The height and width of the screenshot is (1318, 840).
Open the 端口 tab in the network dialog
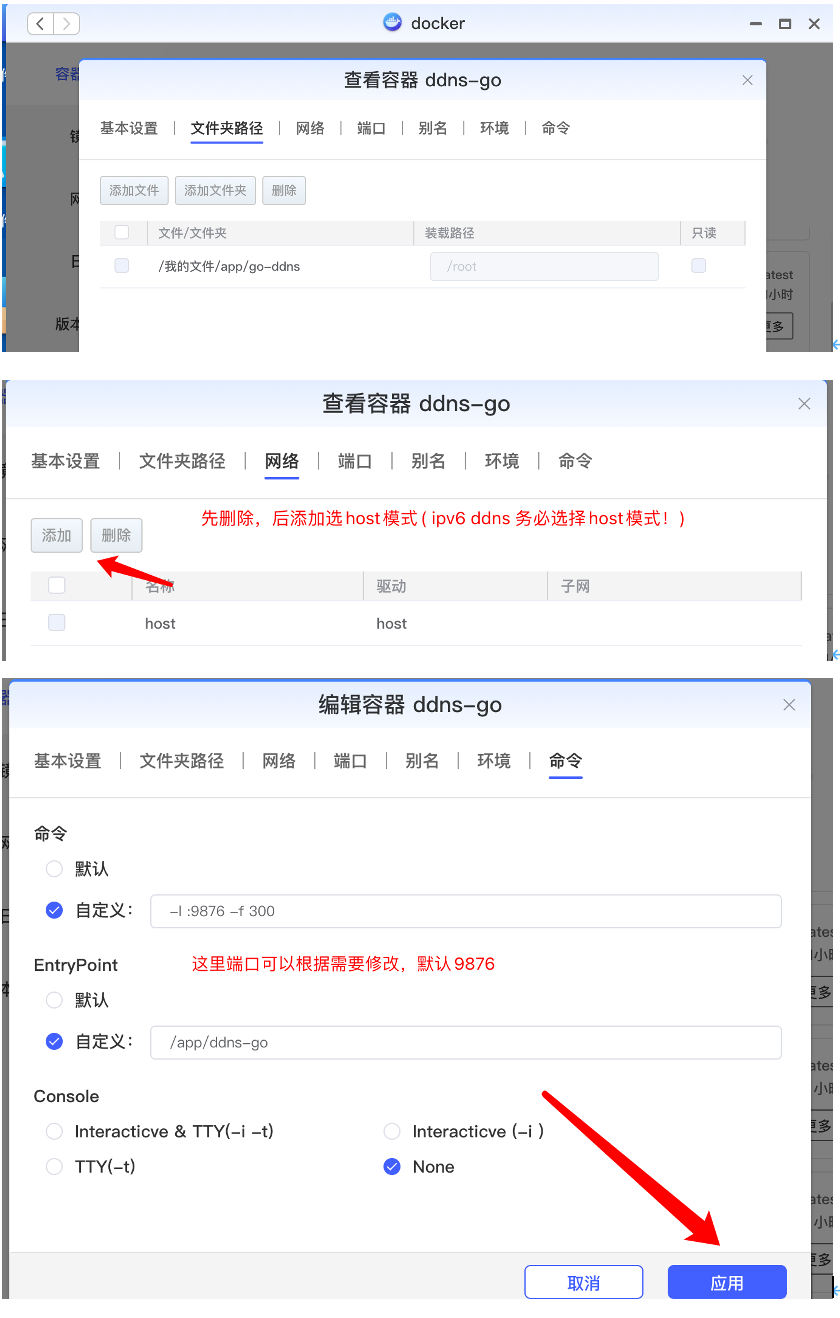(355, 461)
